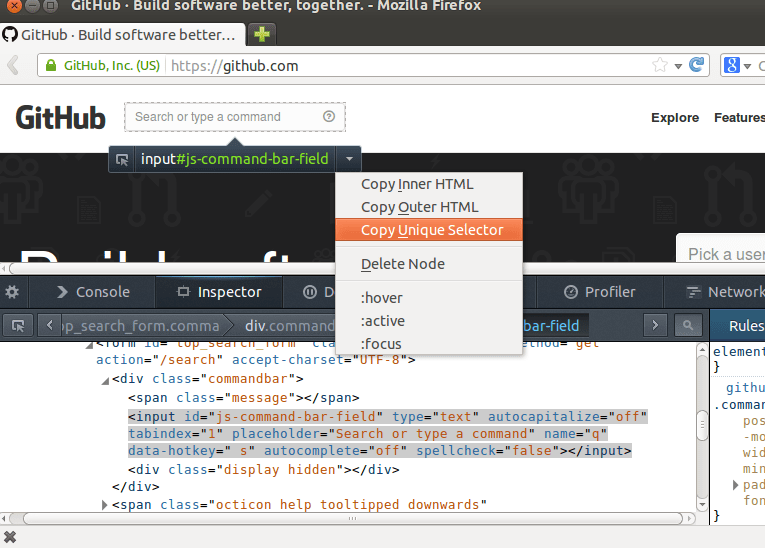The height and width of the screenshot is (548, 765).
Task: Click the div.commandbar breadcrumb
Action: 289,325
